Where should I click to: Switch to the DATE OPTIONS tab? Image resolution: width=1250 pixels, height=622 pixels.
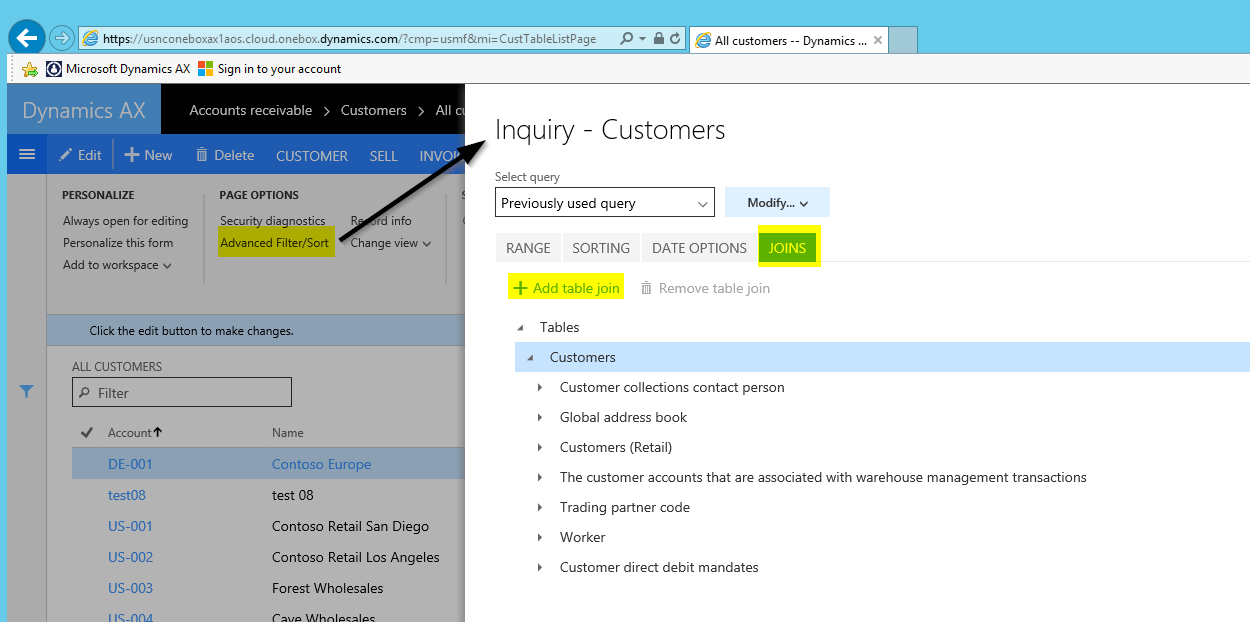699,248
